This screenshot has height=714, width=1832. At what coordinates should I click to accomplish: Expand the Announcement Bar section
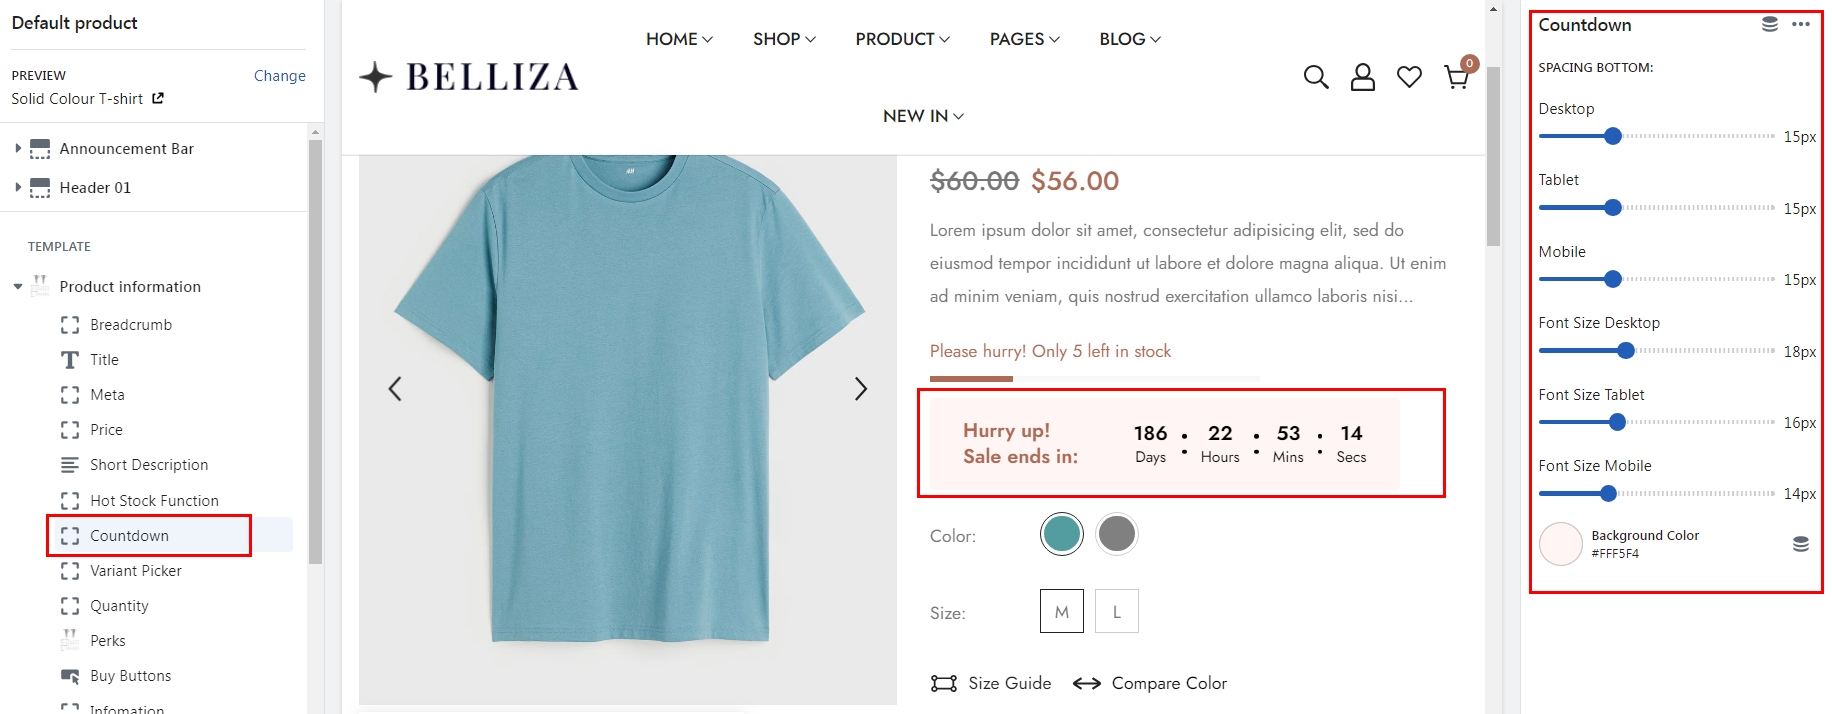[18, 148]
